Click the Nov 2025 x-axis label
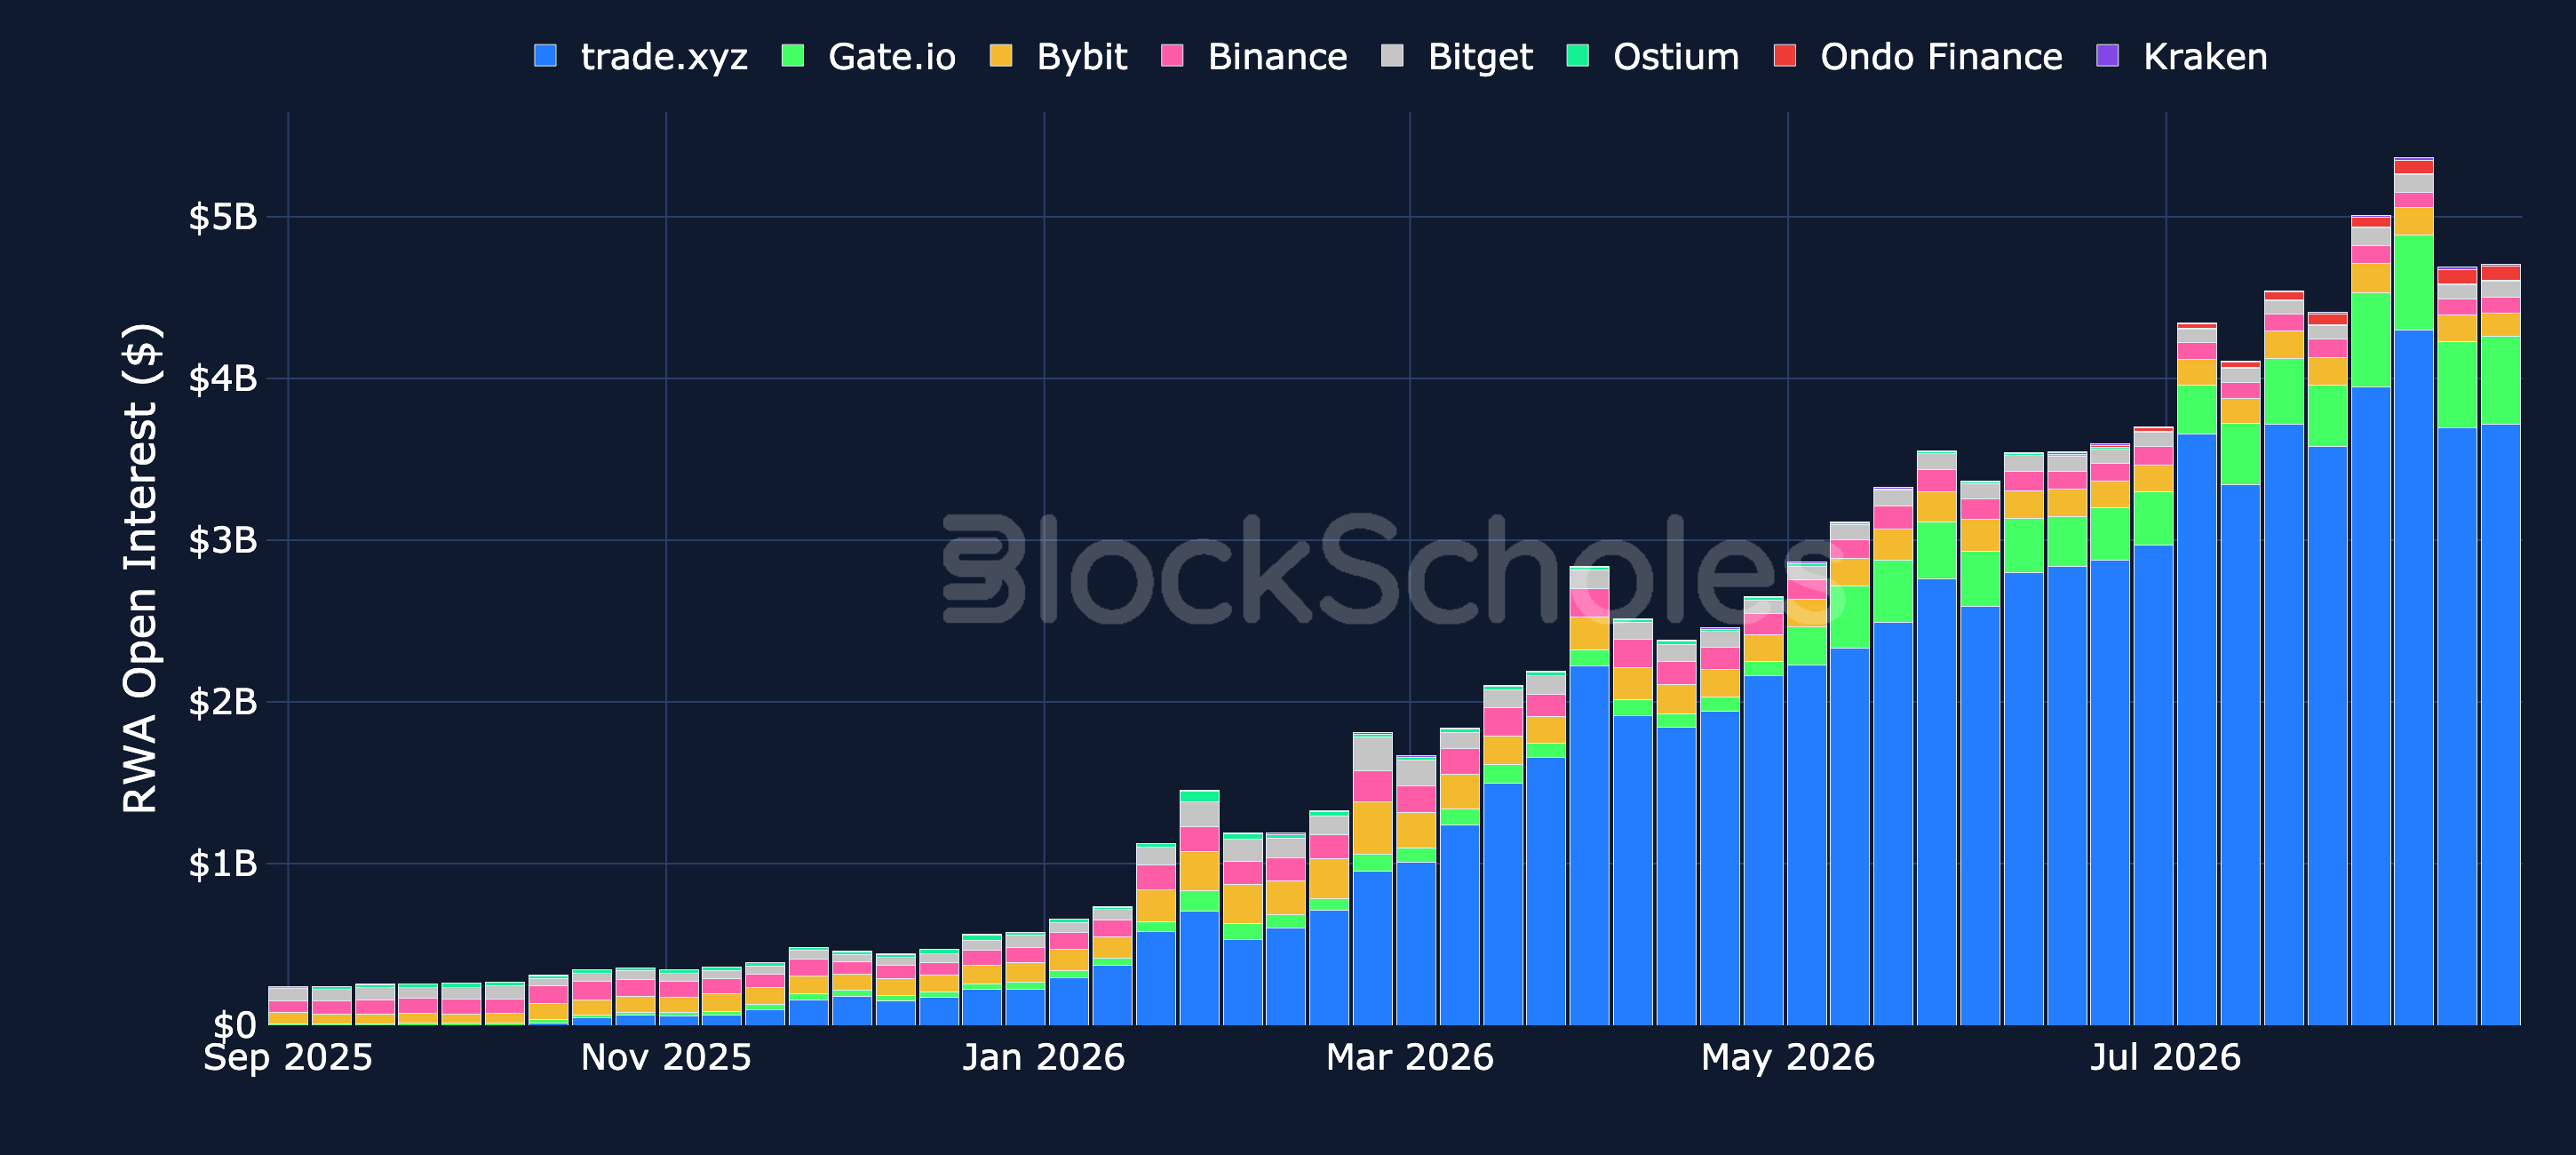This screenshot has height=1155, width=2576. [x=666, y=1058]
